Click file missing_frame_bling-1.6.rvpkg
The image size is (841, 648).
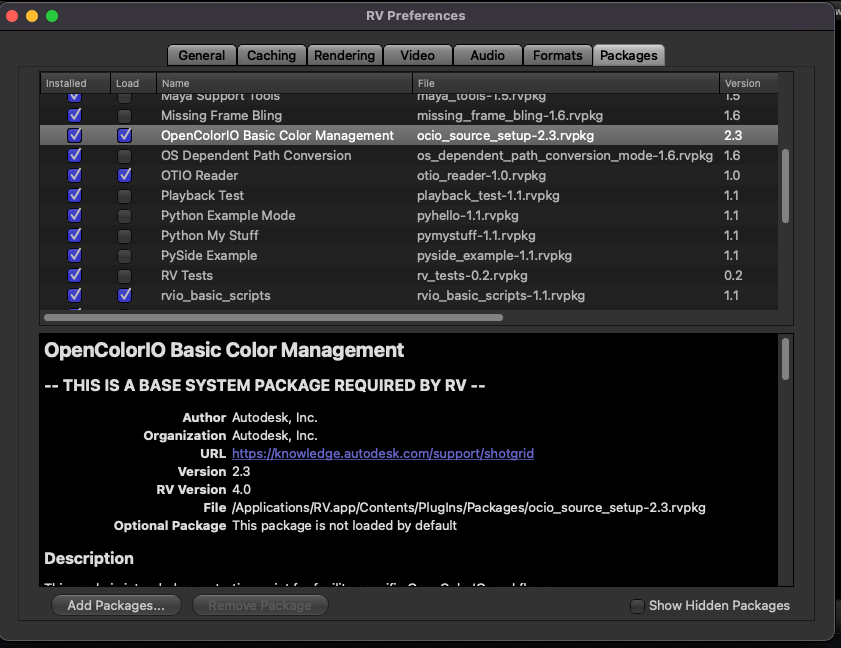[510, 116]
